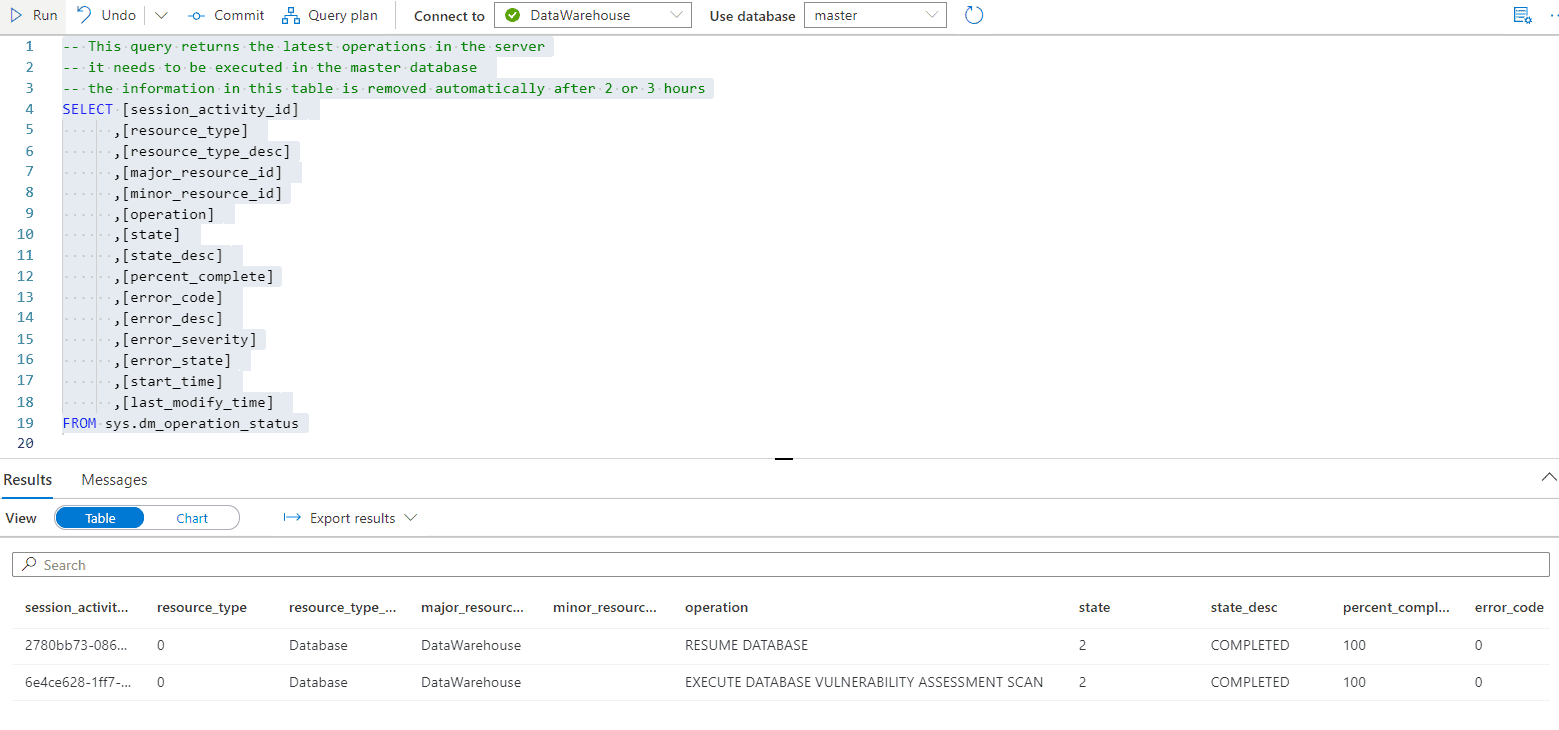Click the [operation] column on line 9
This screenshot has width=1559, height=730.
pos(168,214)
